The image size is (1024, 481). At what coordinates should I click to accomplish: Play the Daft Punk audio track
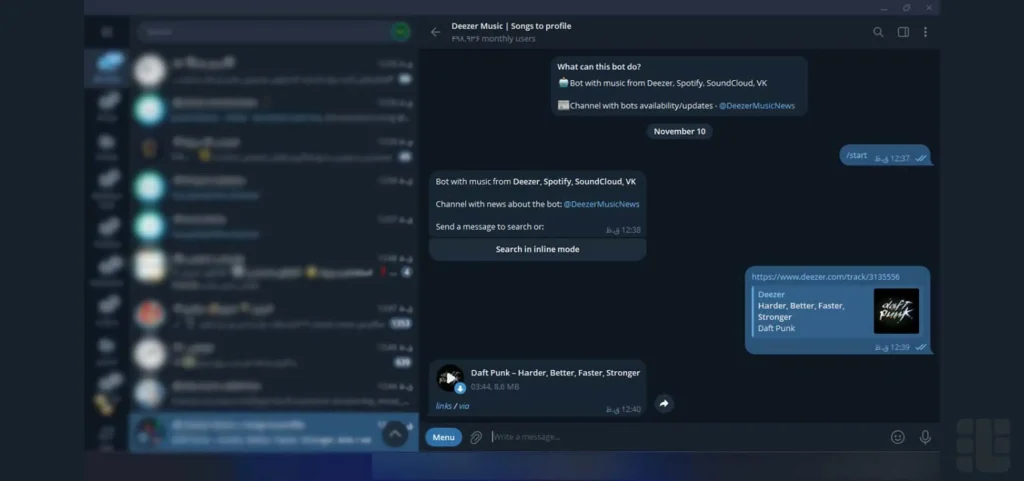(x=450, y=378)
